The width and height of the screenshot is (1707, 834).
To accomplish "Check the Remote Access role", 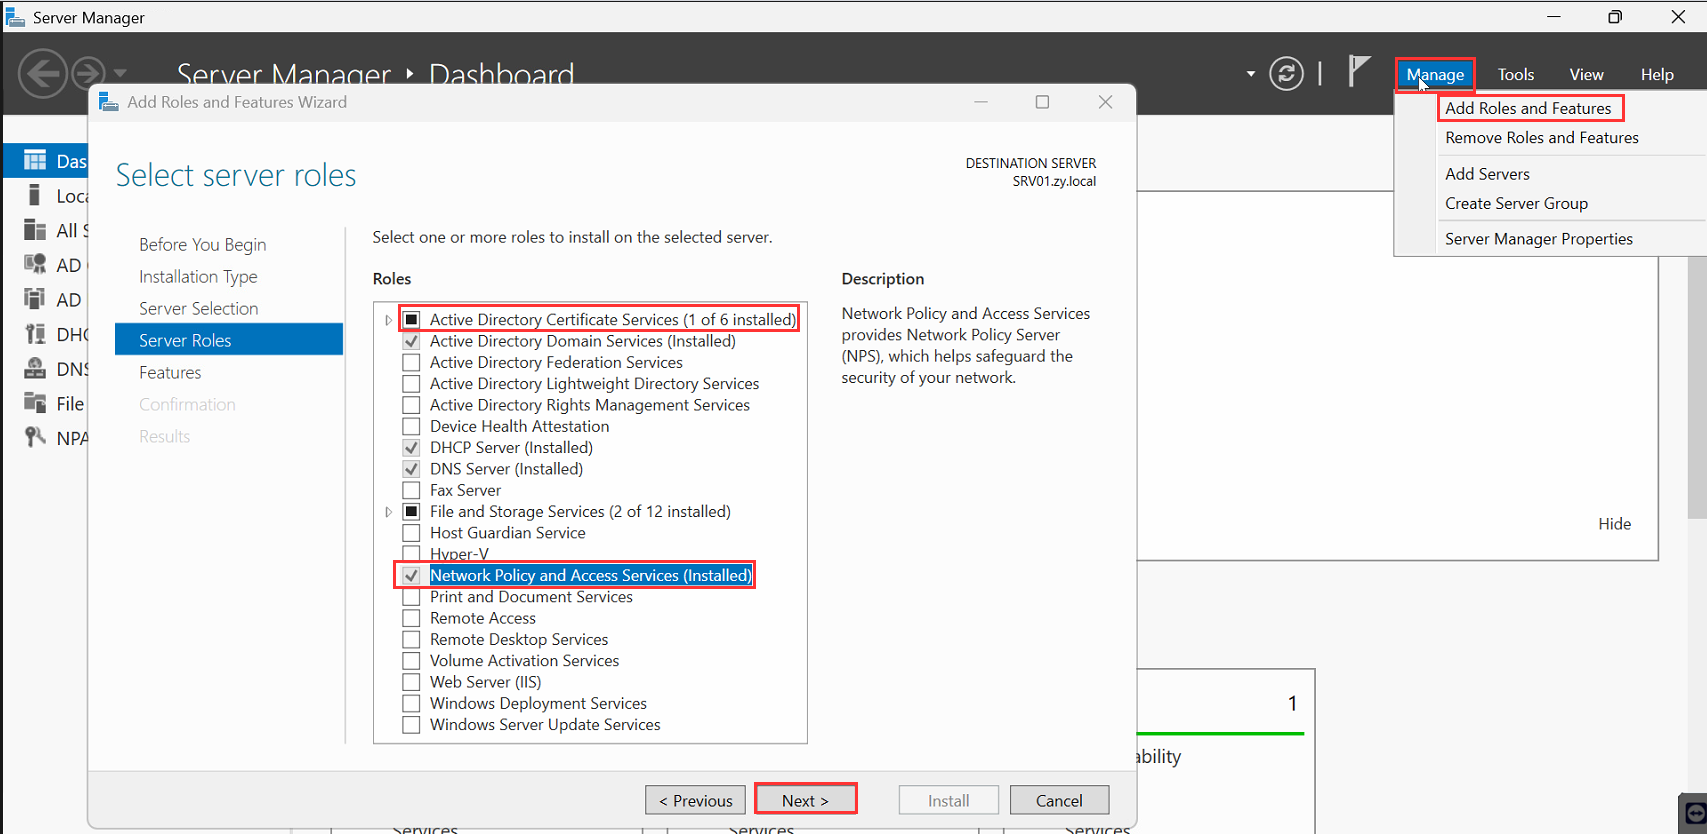I will [x=411, y=619].
